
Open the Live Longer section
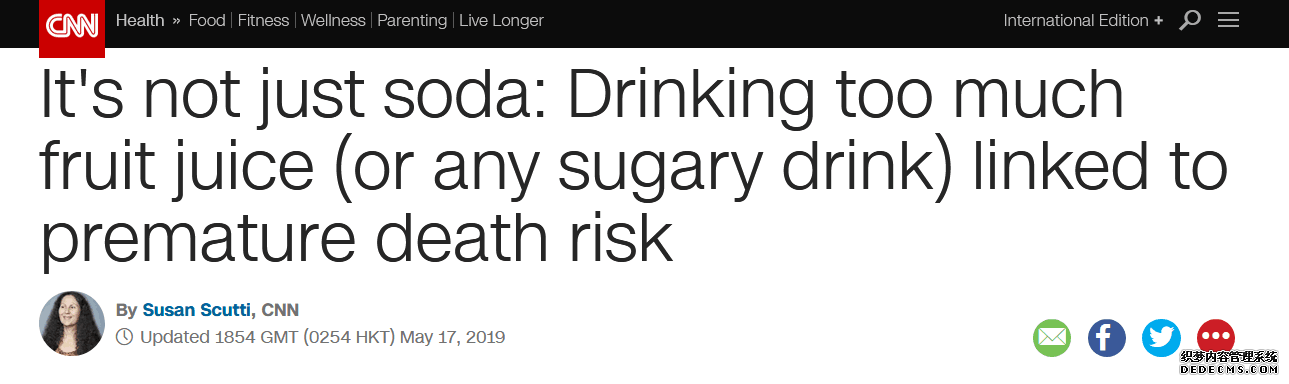click(x=501, y=21)
